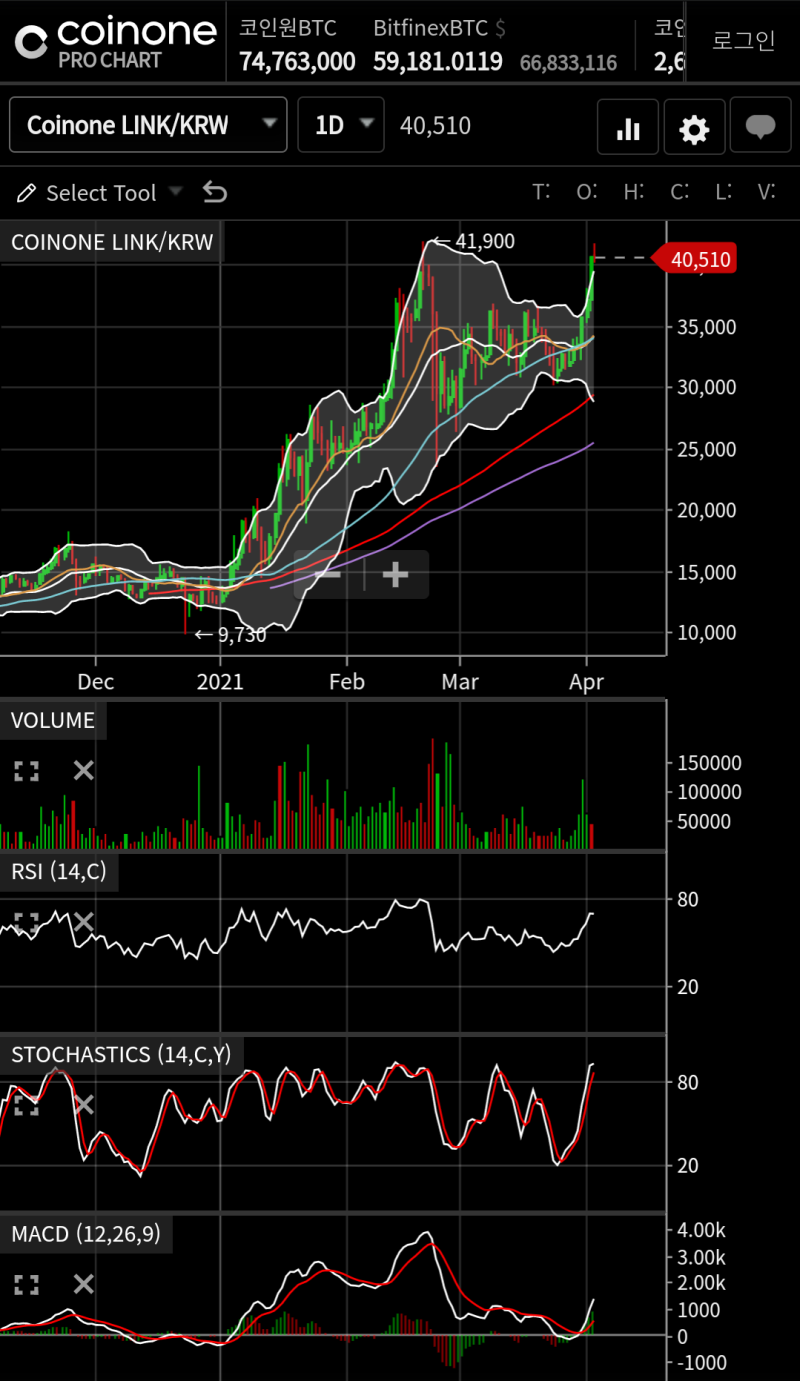The width and height of the screenshot is (800, 1381).
Task: Click the 9,730 low marker
Action: click(x=230, y=634)
